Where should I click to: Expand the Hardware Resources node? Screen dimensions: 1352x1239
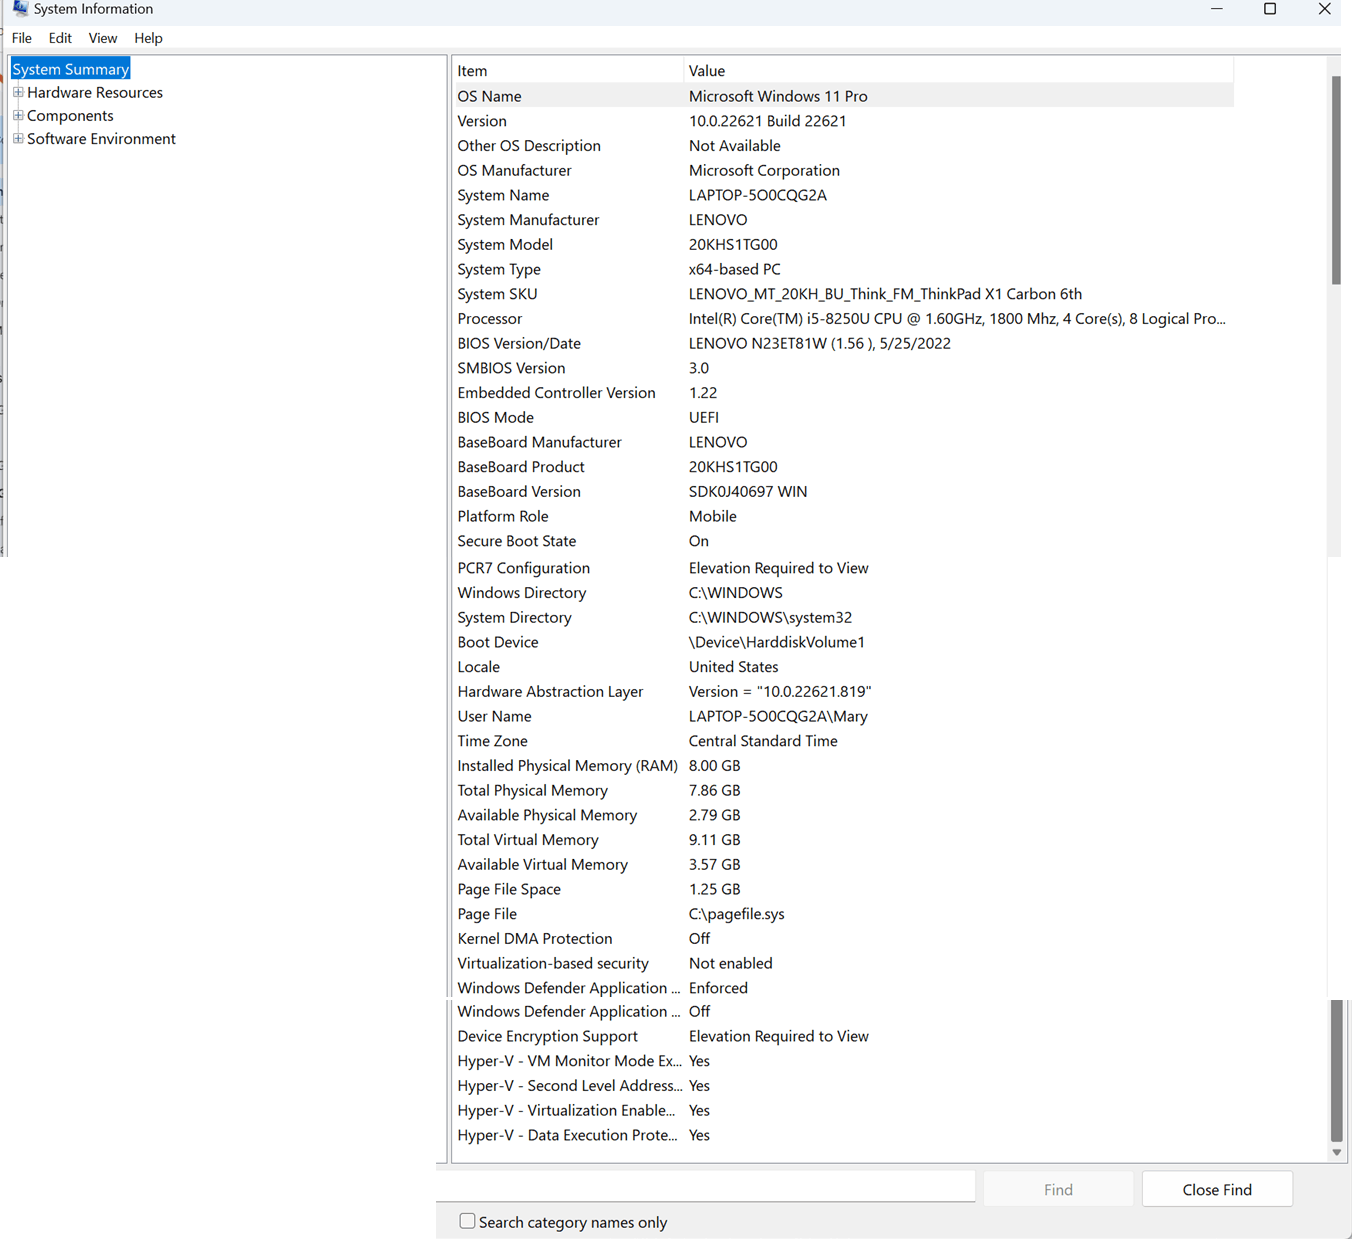[x=18, y=92]
